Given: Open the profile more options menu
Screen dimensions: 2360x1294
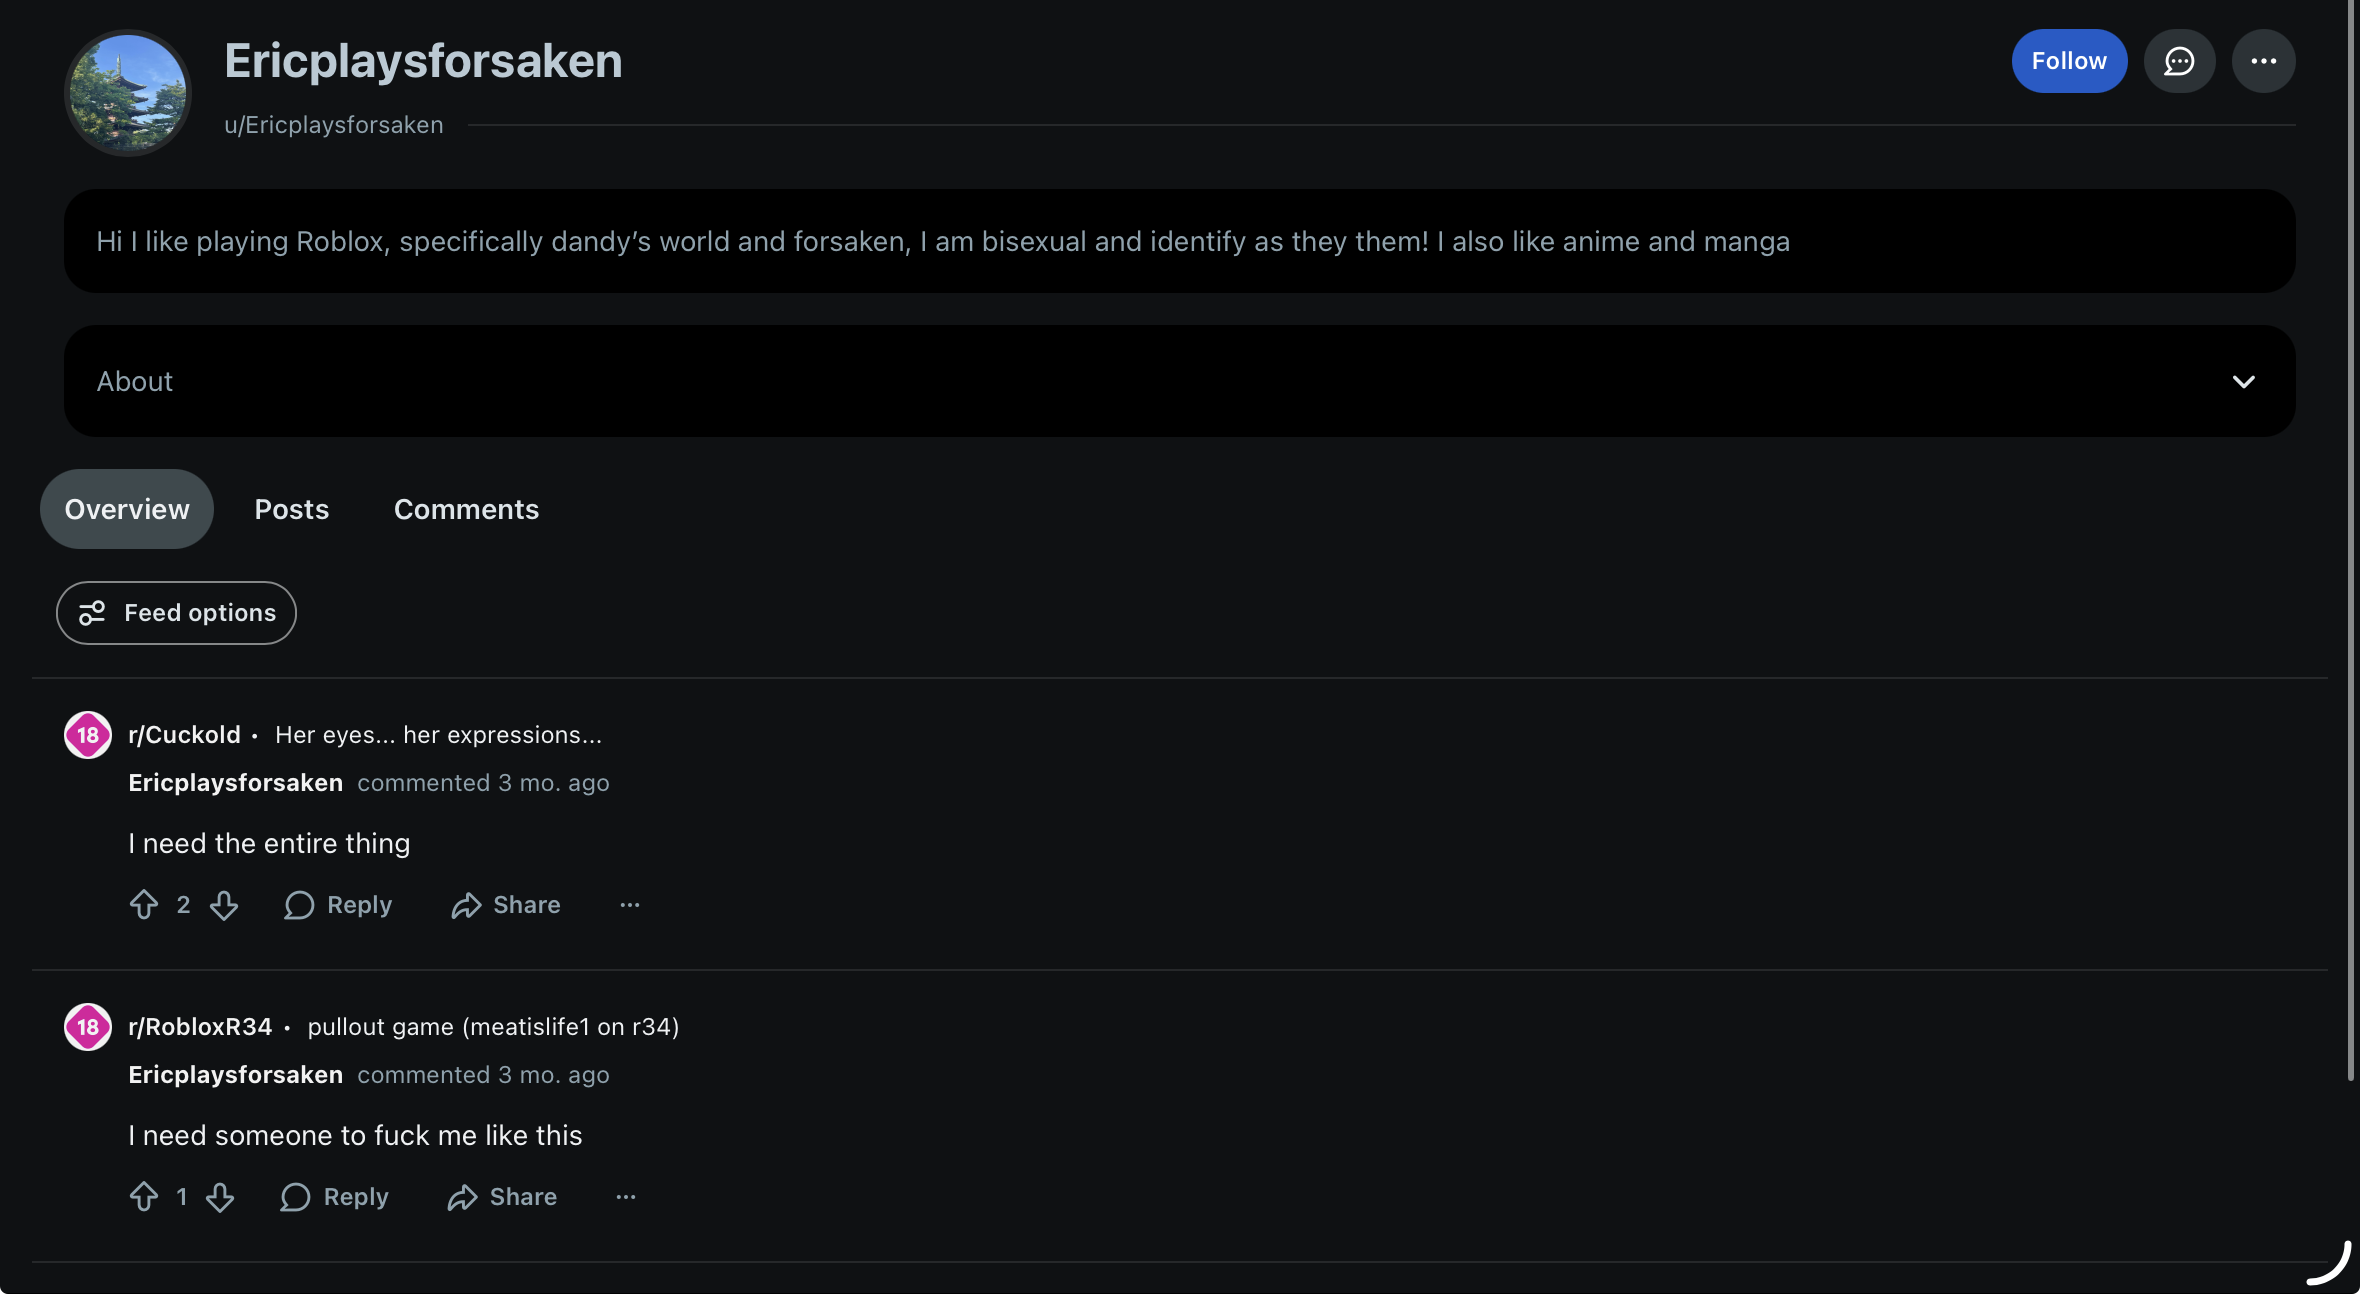Looking at the screenshot, I should pyautogui.click(x=2263, y=61).
